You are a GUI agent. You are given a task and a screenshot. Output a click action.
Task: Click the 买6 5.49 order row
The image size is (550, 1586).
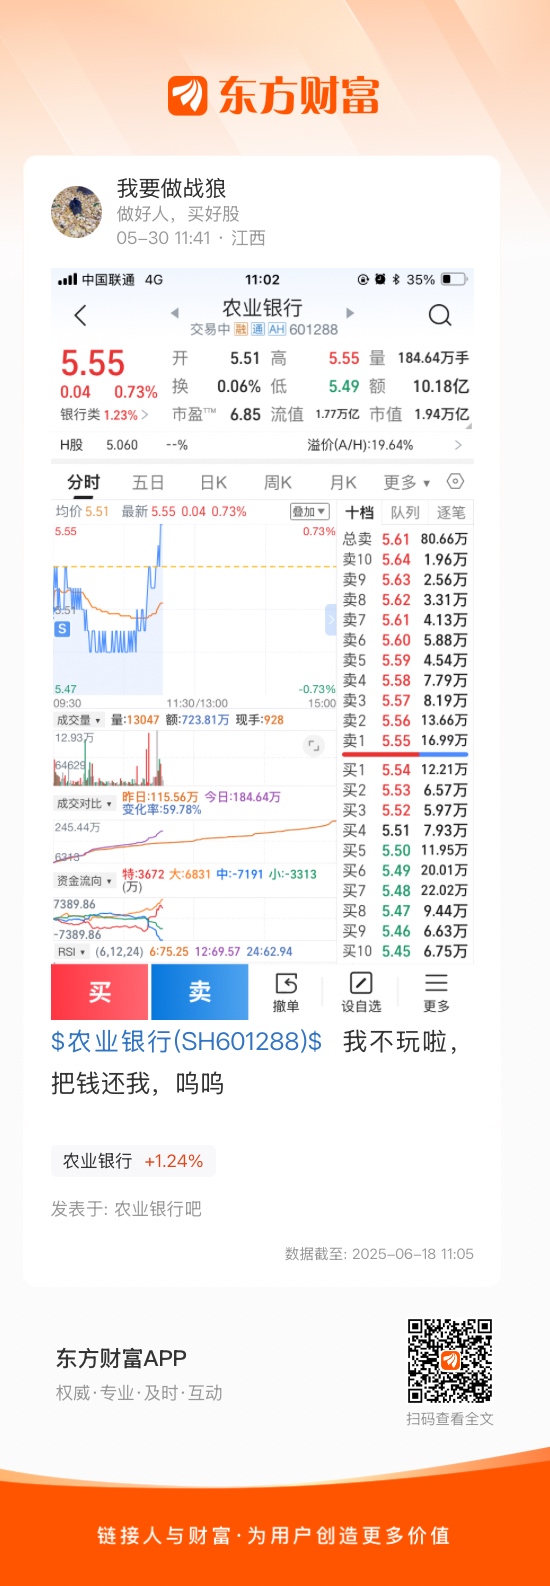coord(405,871)
